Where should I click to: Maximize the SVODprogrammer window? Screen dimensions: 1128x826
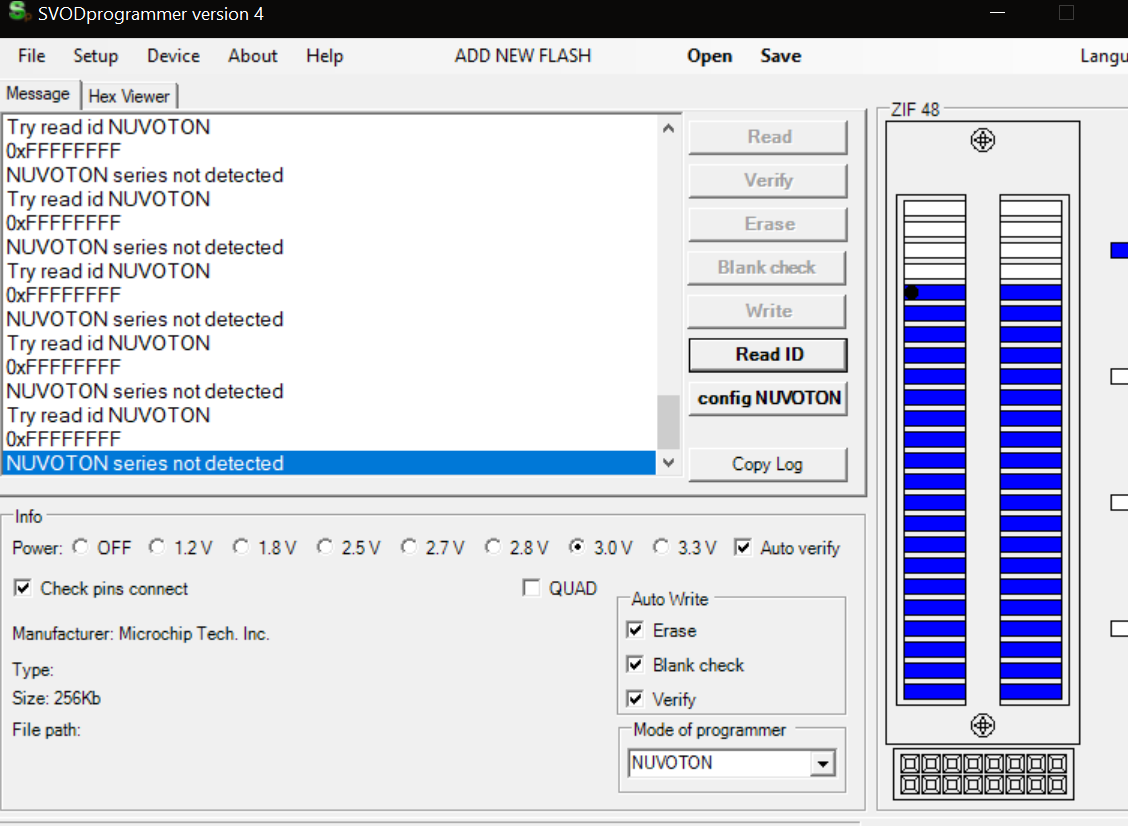click(x=1066, y=12)
